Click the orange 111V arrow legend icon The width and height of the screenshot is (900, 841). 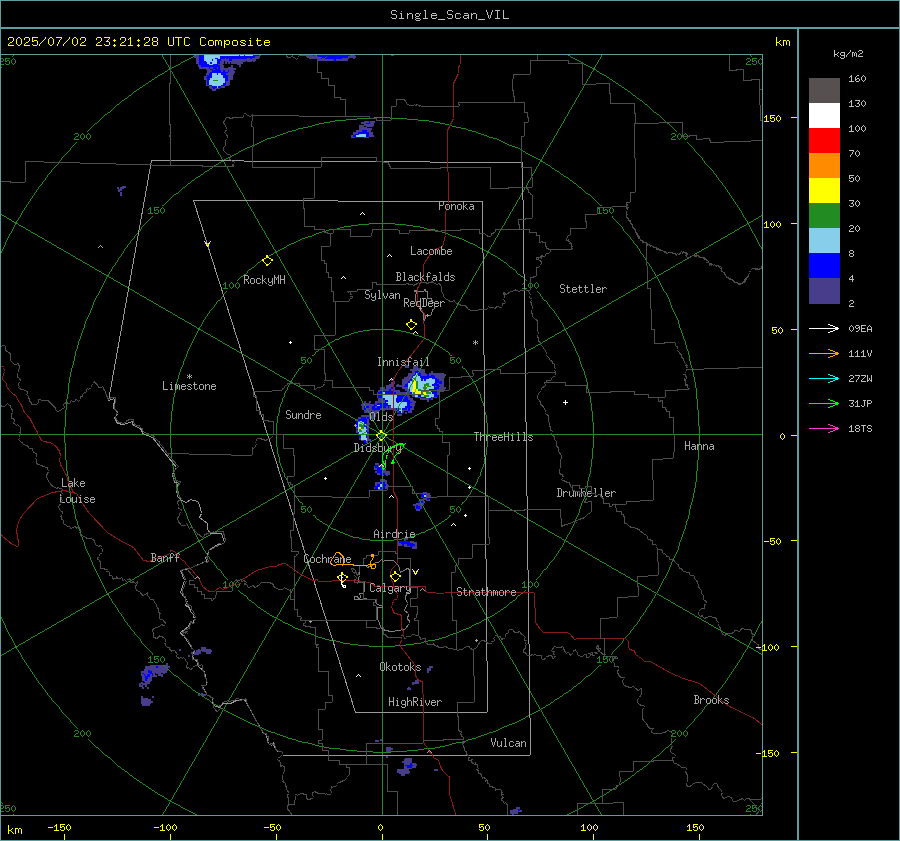coord(824,354)
